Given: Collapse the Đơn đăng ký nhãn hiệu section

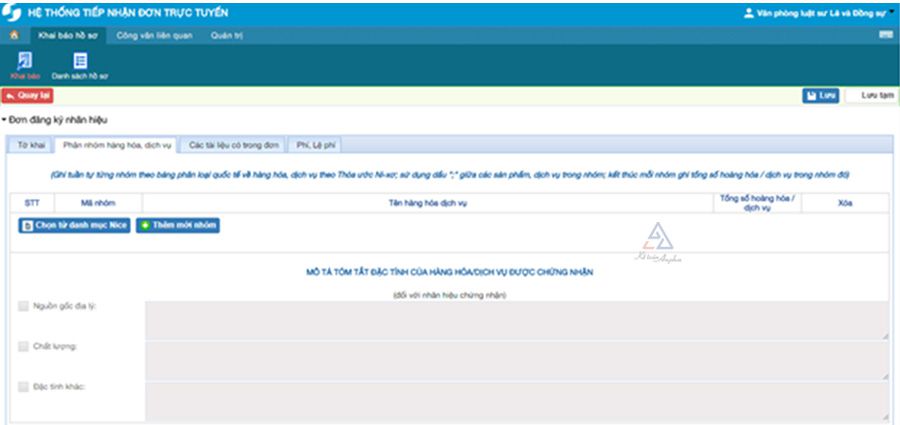Looking at the screenshot, I should click(4, 120).
